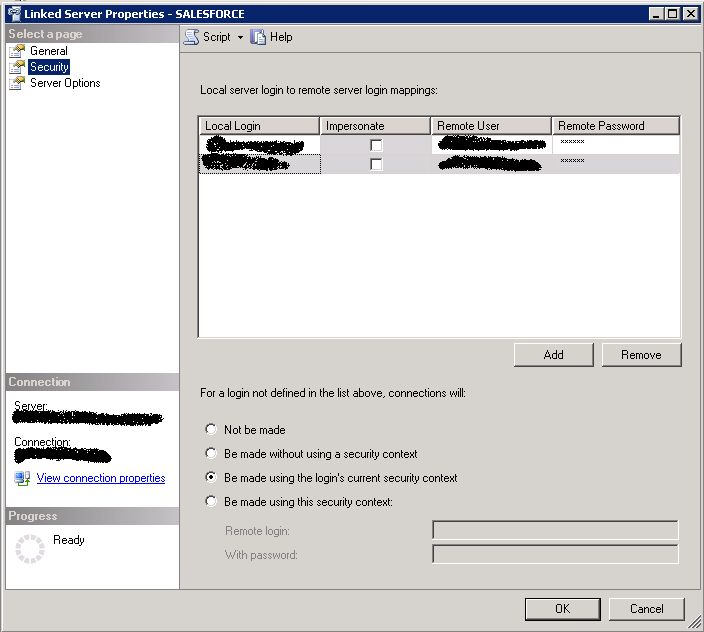Toggle Impersonate checkbox in second row
Screen dimensions: 704x632
[x=376, y=164]
